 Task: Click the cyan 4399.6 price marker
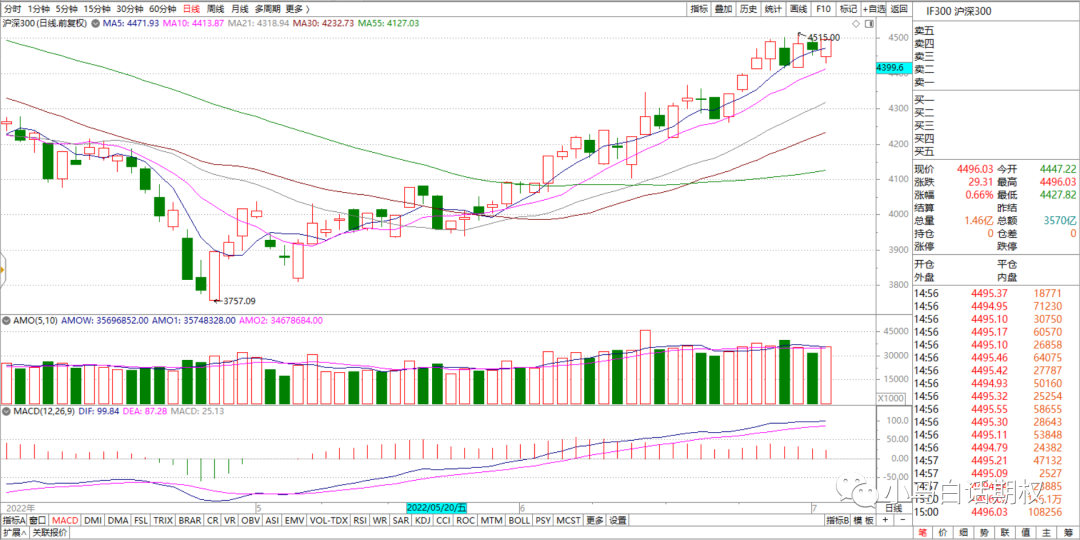tap(891, 67)
